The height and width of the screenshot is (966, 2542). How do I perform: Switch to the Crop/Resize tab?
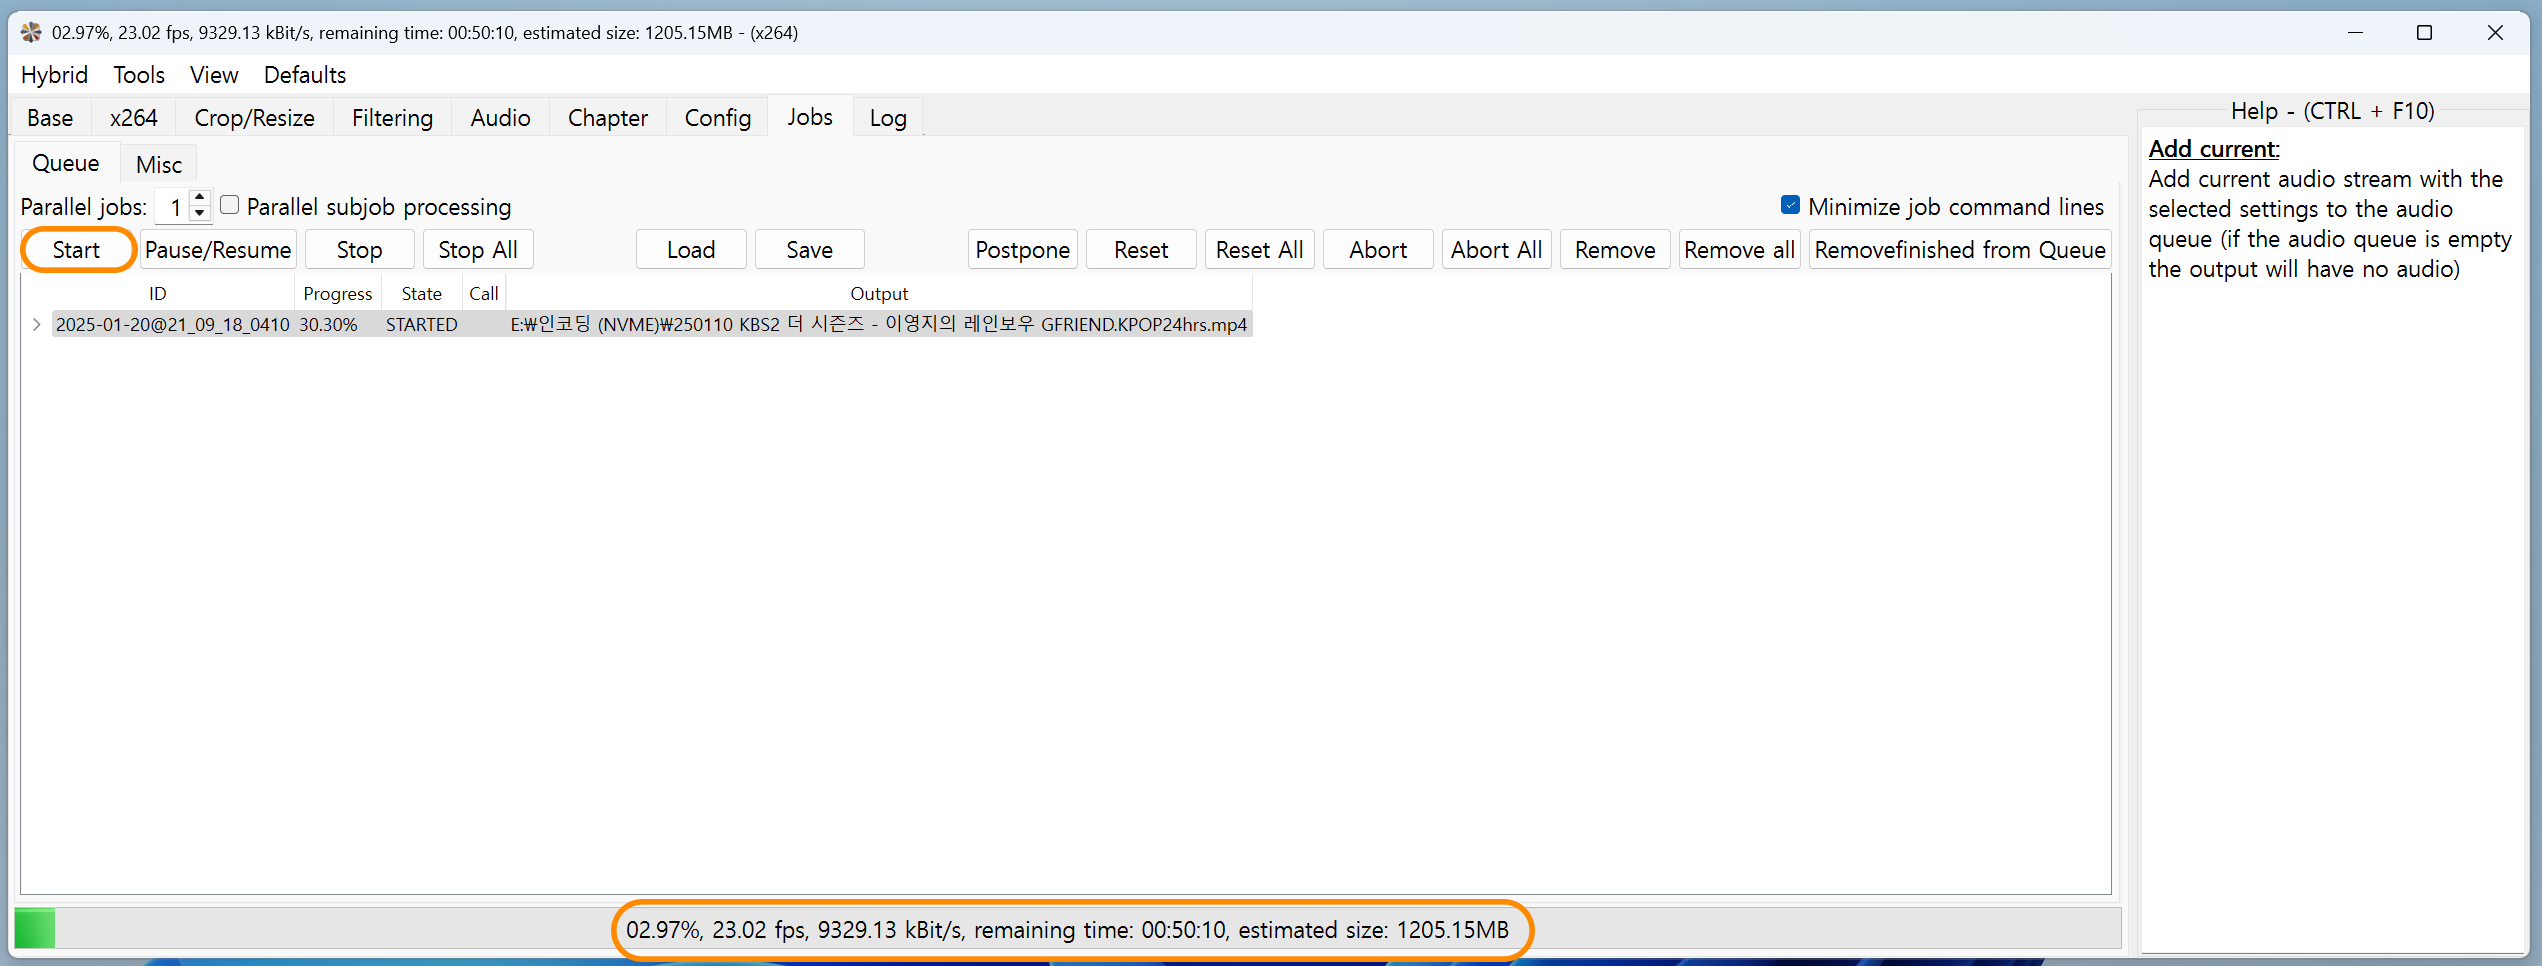coord(254,118)
